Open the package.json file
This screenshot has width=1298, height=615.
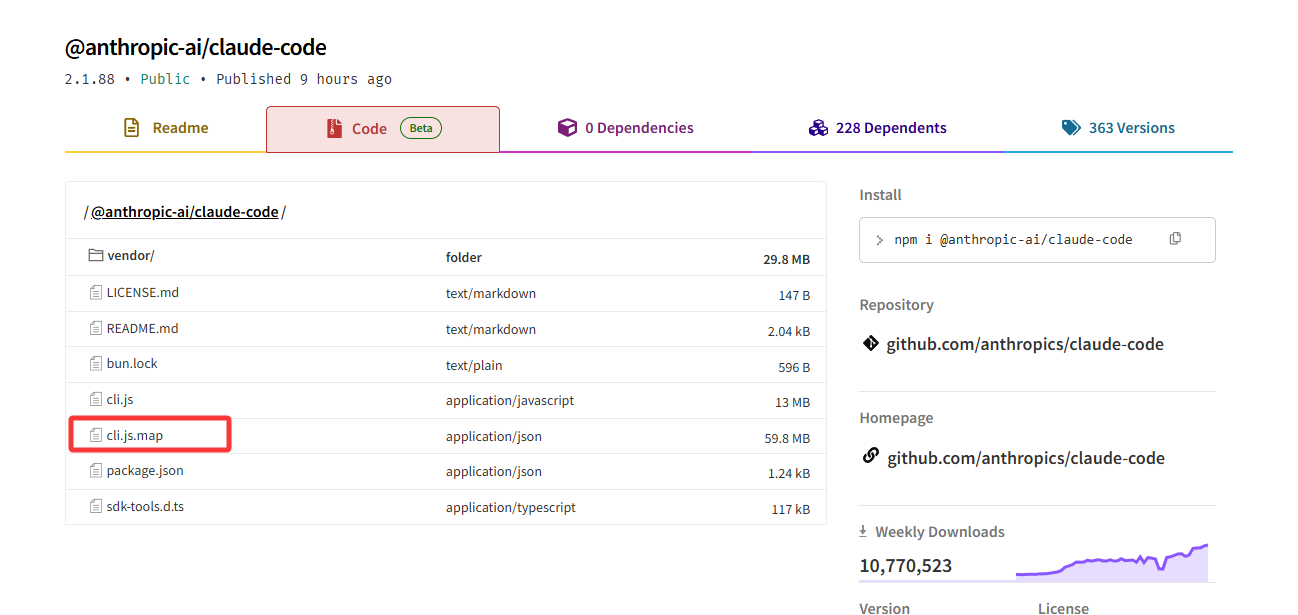[x=145, y=470]
